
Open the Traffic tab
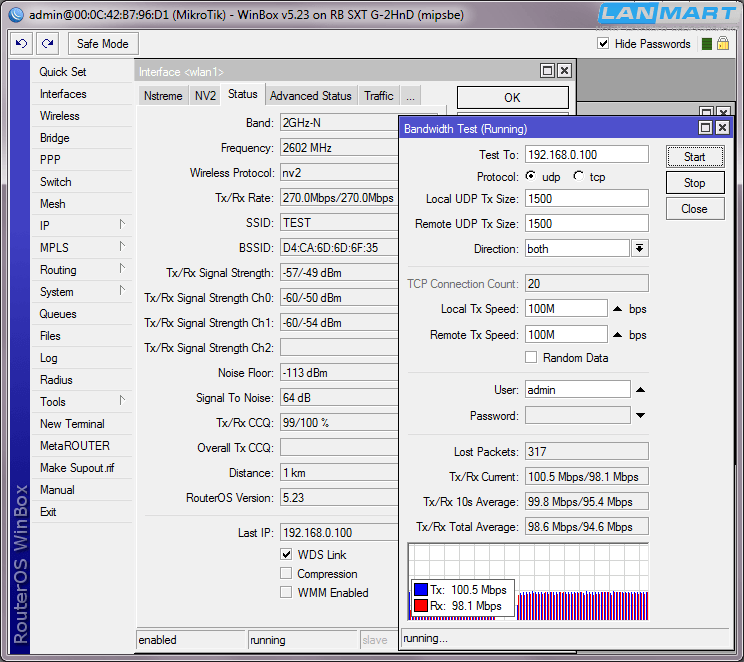[379, 96]
